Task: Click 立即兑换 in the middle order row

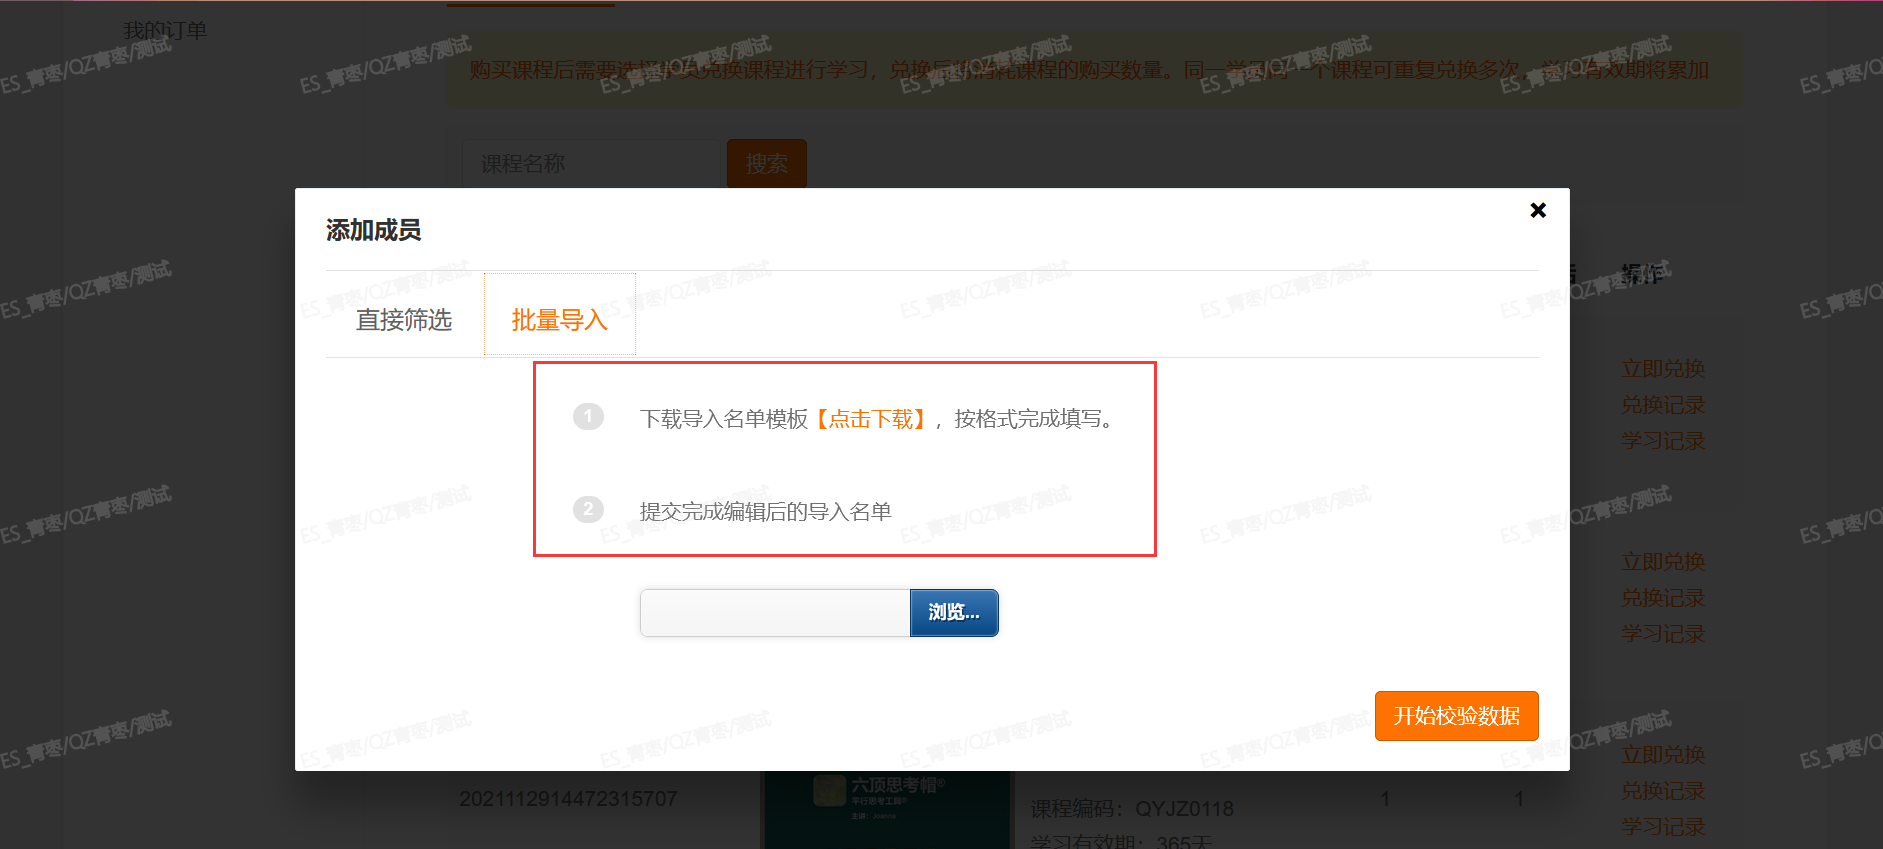Action: [x=1663, y=562]
